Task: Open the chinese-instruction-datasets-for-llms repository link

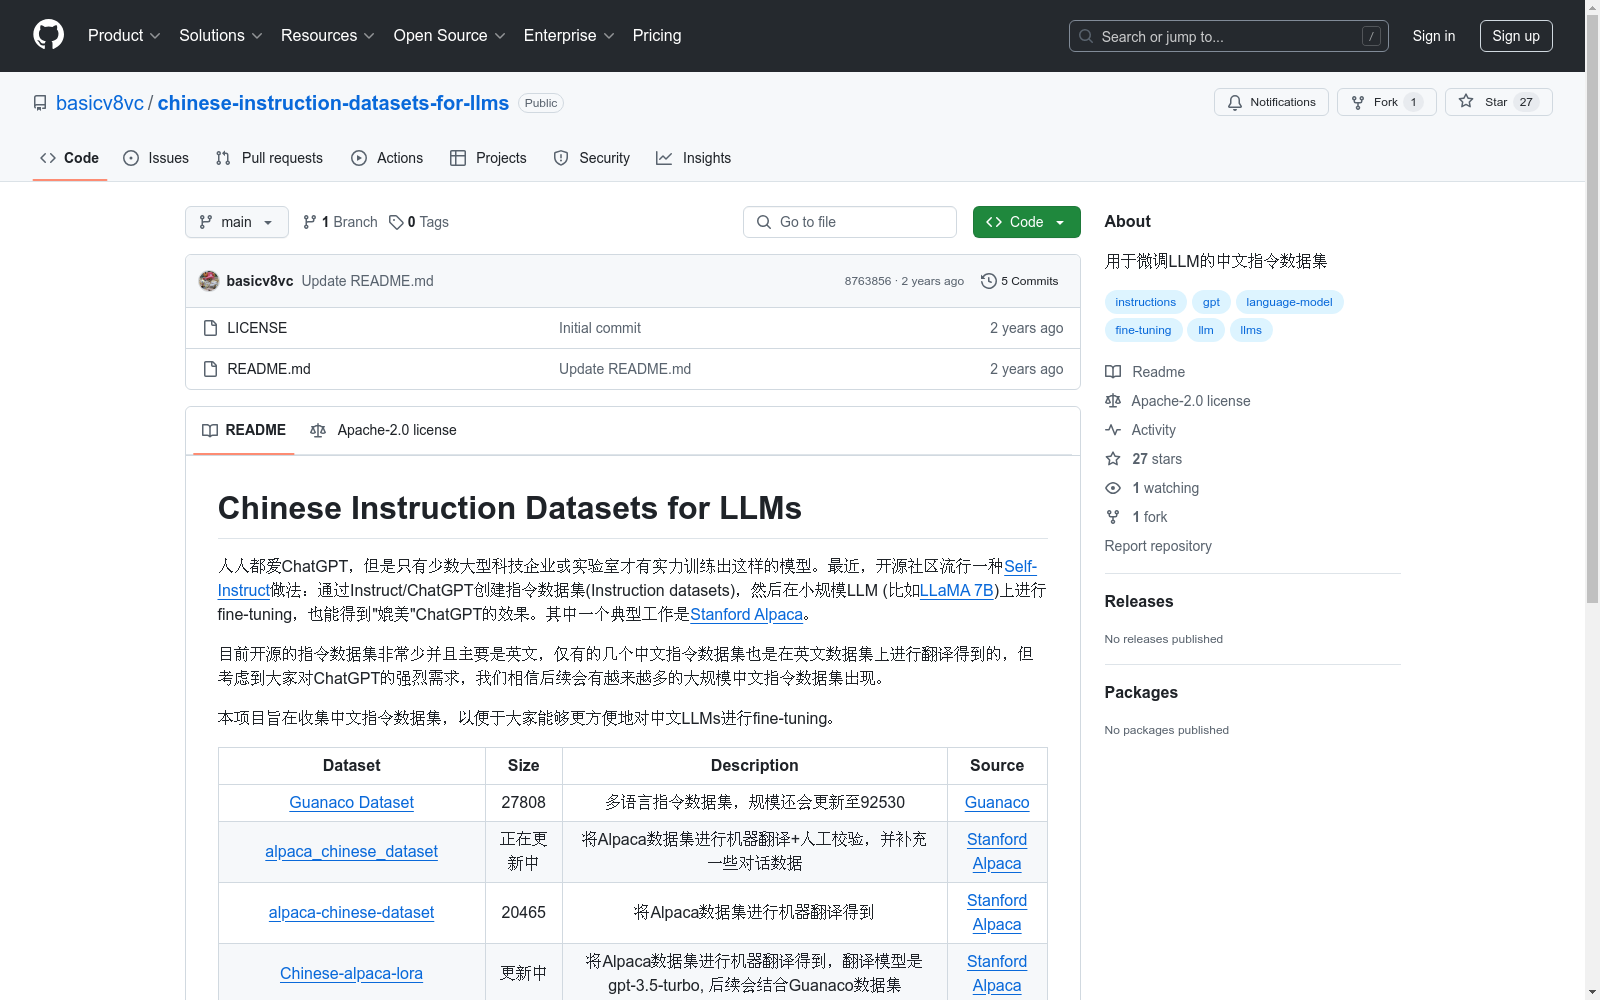Action: tap(333, 103)
